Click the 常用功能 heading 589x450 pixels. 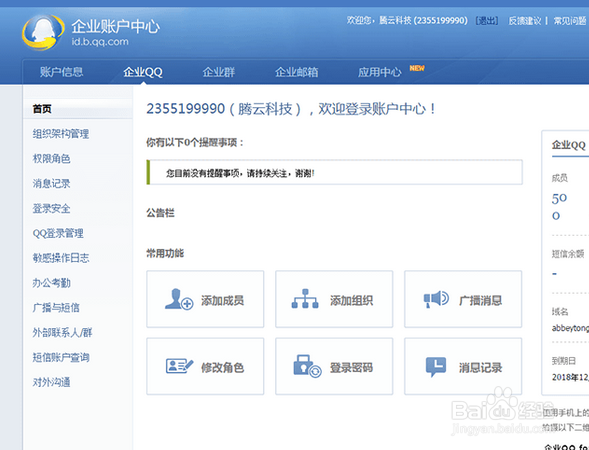tap(165, 253)
